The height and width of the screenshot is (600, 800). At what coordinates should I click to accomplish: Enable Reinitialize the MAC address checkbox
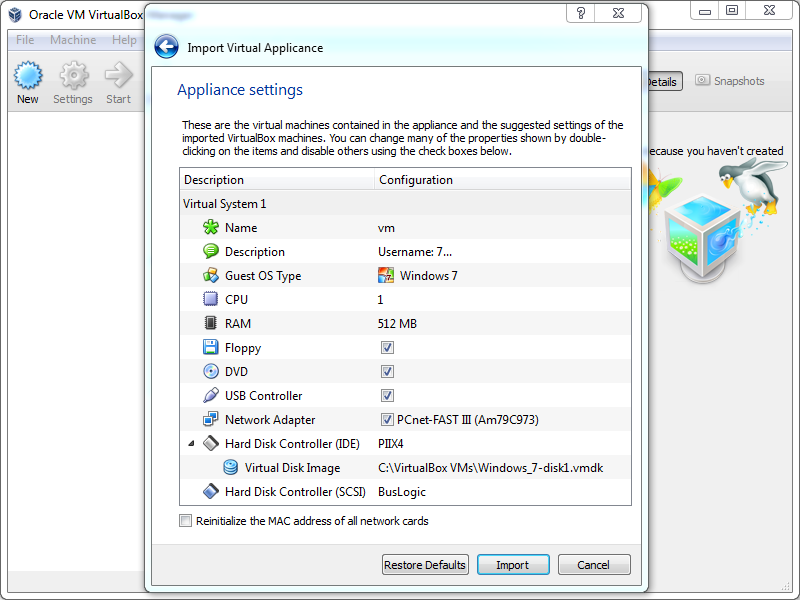point(185,521)
